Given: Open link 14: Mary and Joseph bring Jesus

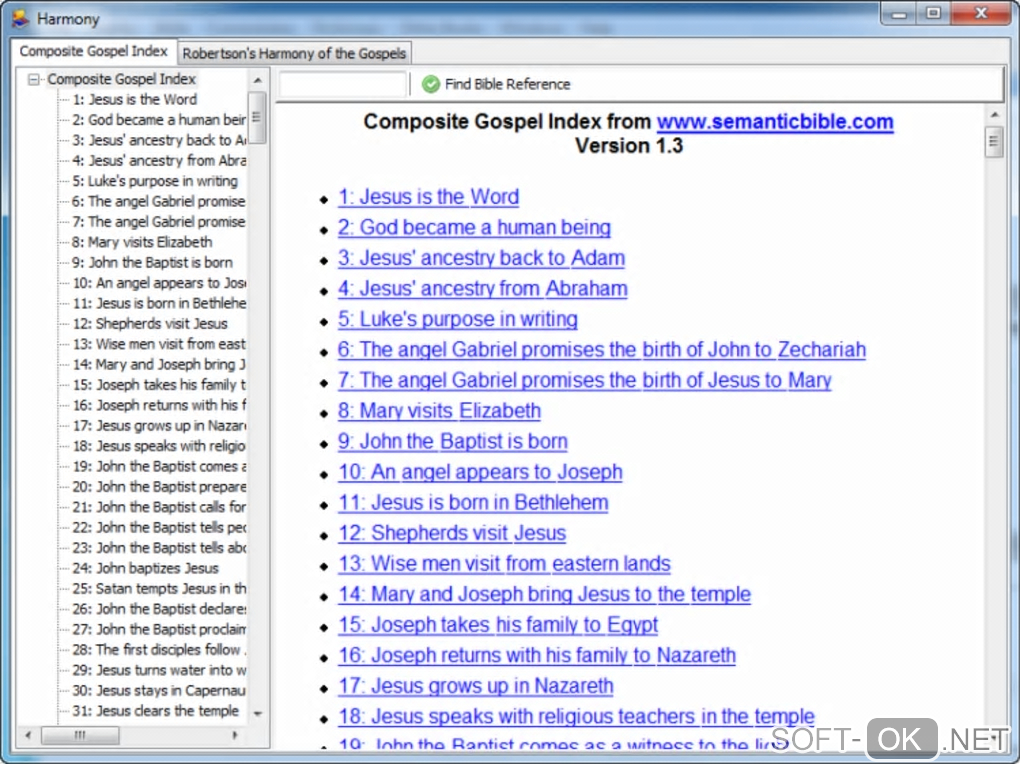Looking at the screenshot, I should [x=544, y=594].
